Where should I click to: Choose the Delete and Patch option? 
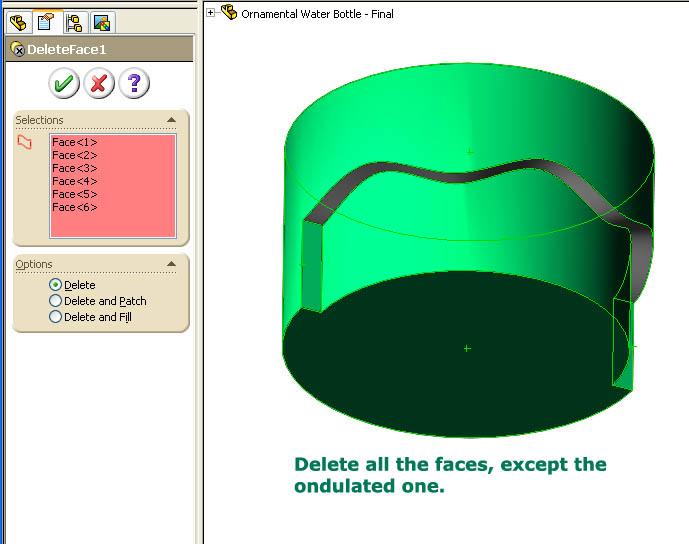pyautogui.click(x=55, y=301)
